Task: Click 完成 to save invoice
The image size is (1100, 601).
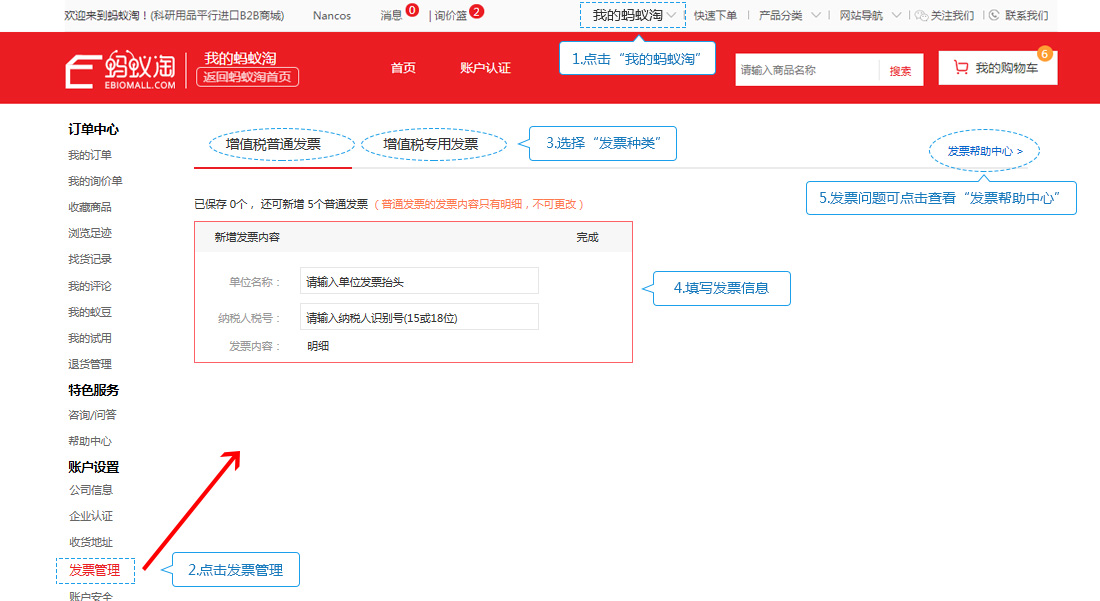Action: point(587,237)
